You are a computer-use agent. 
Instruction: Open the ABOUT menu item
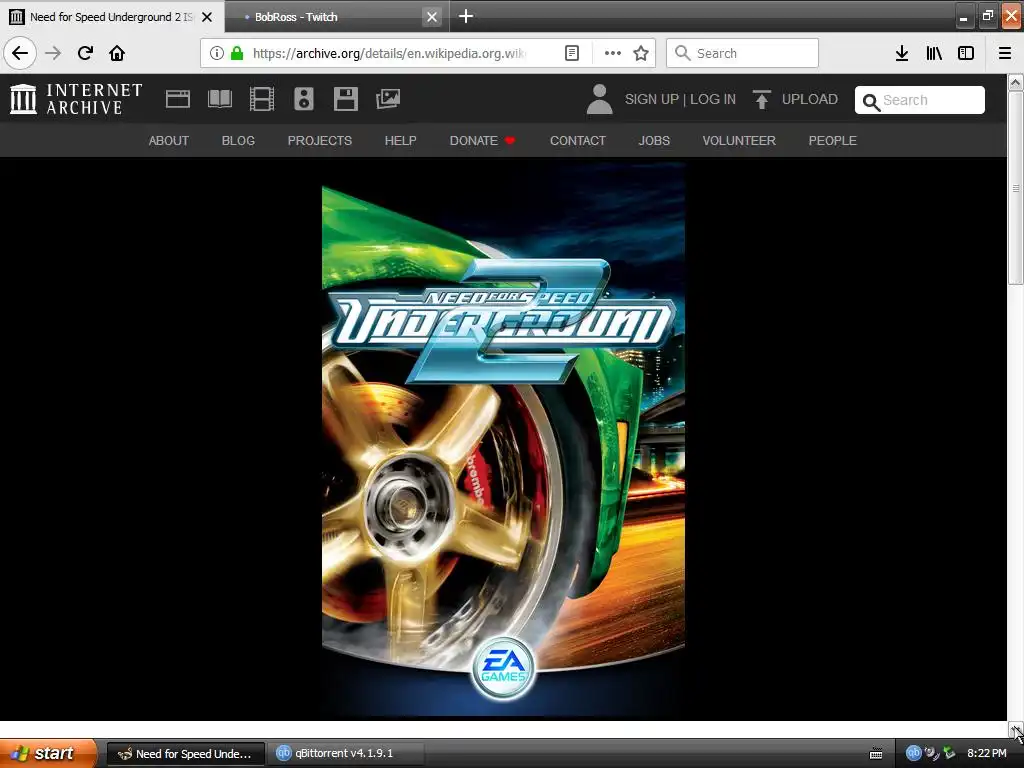168,140
